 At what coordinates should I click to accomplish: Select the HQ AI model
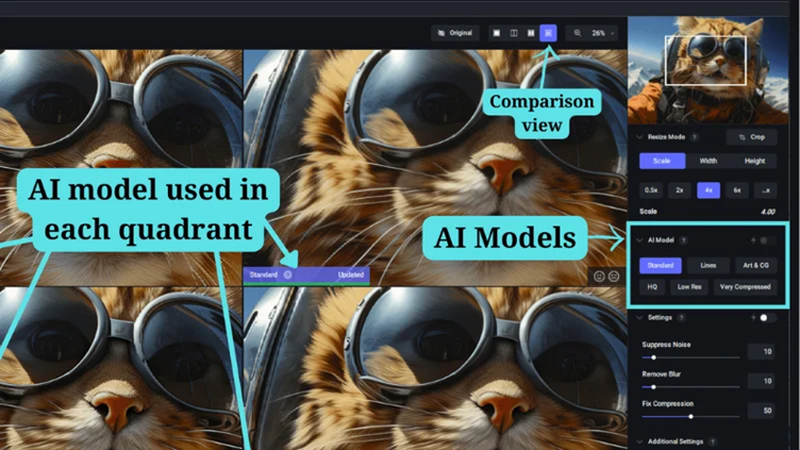pos(653,287)
